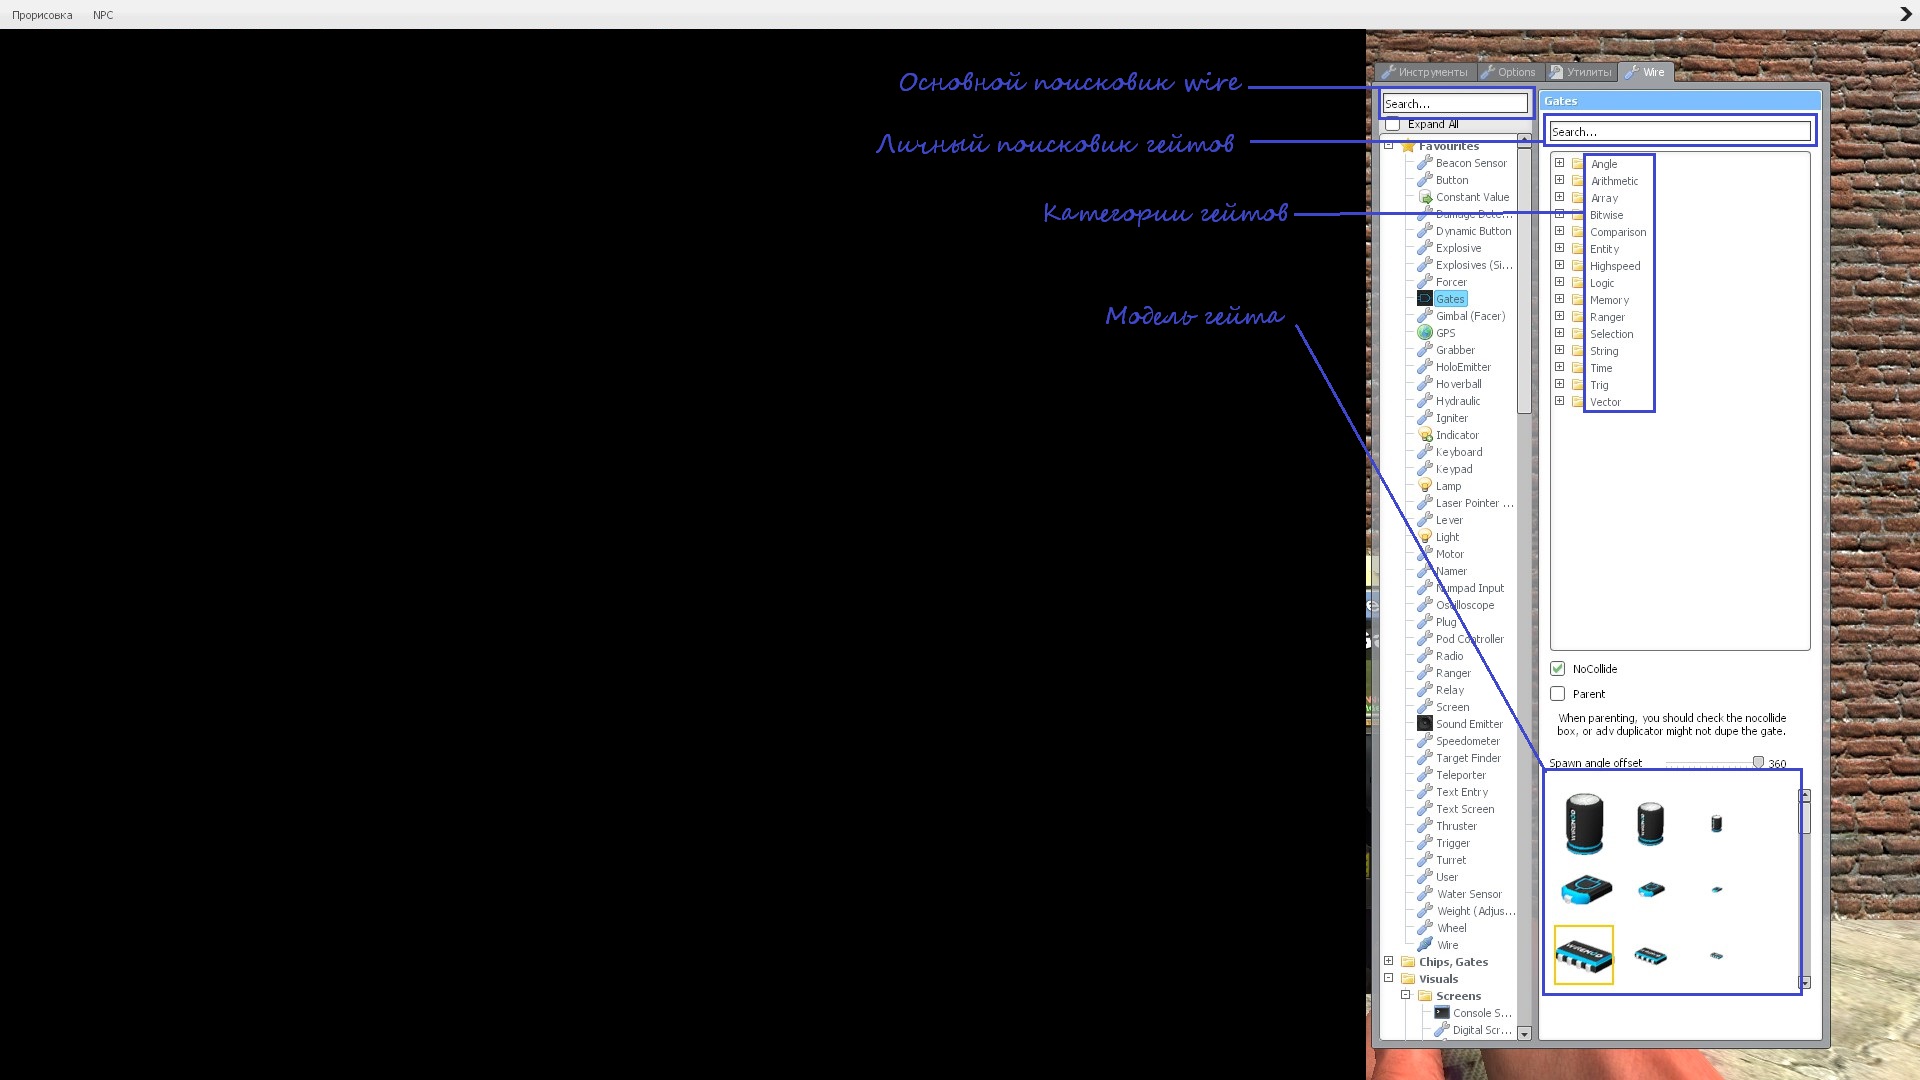Check the Expand All checkbox
1920x1080 pixels.
[1393, 124]
